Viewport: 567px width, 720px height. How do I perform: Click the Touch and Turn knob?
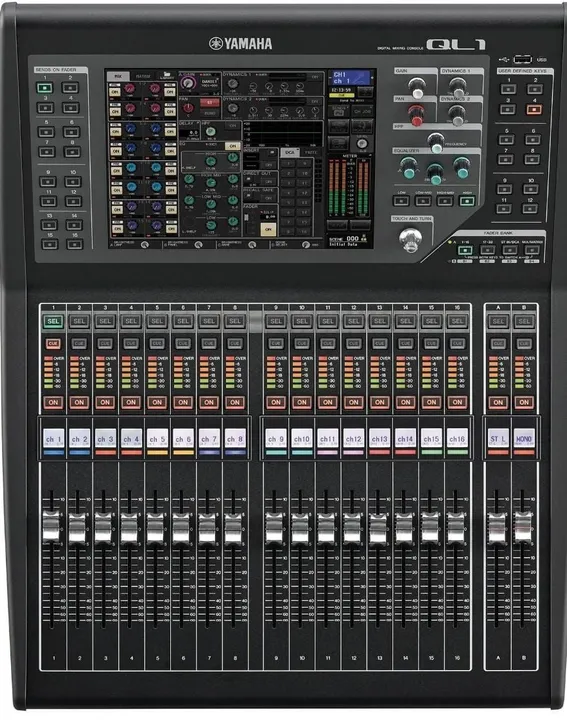coord(410,239)
